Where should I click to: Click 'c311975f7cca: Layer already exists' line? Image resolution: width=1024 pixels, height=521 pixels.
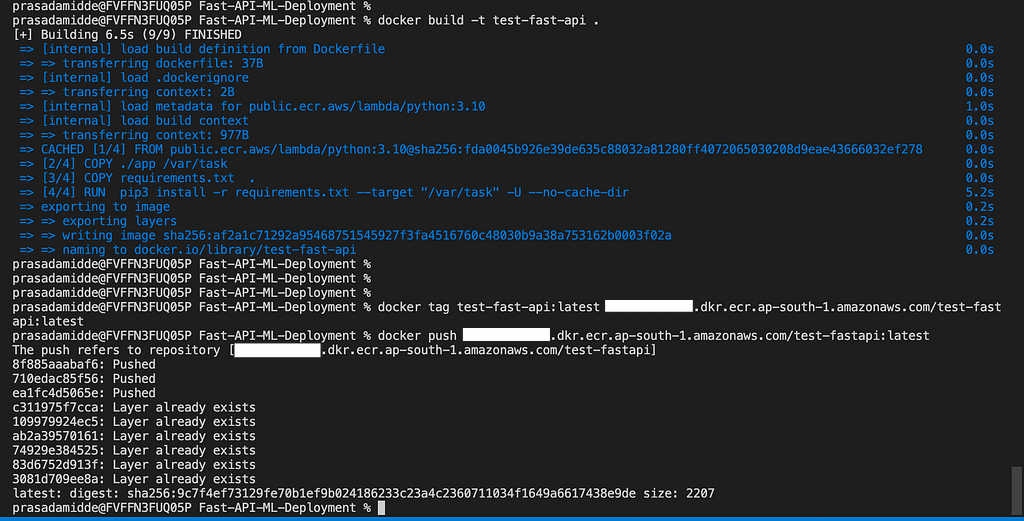(134, 407)
